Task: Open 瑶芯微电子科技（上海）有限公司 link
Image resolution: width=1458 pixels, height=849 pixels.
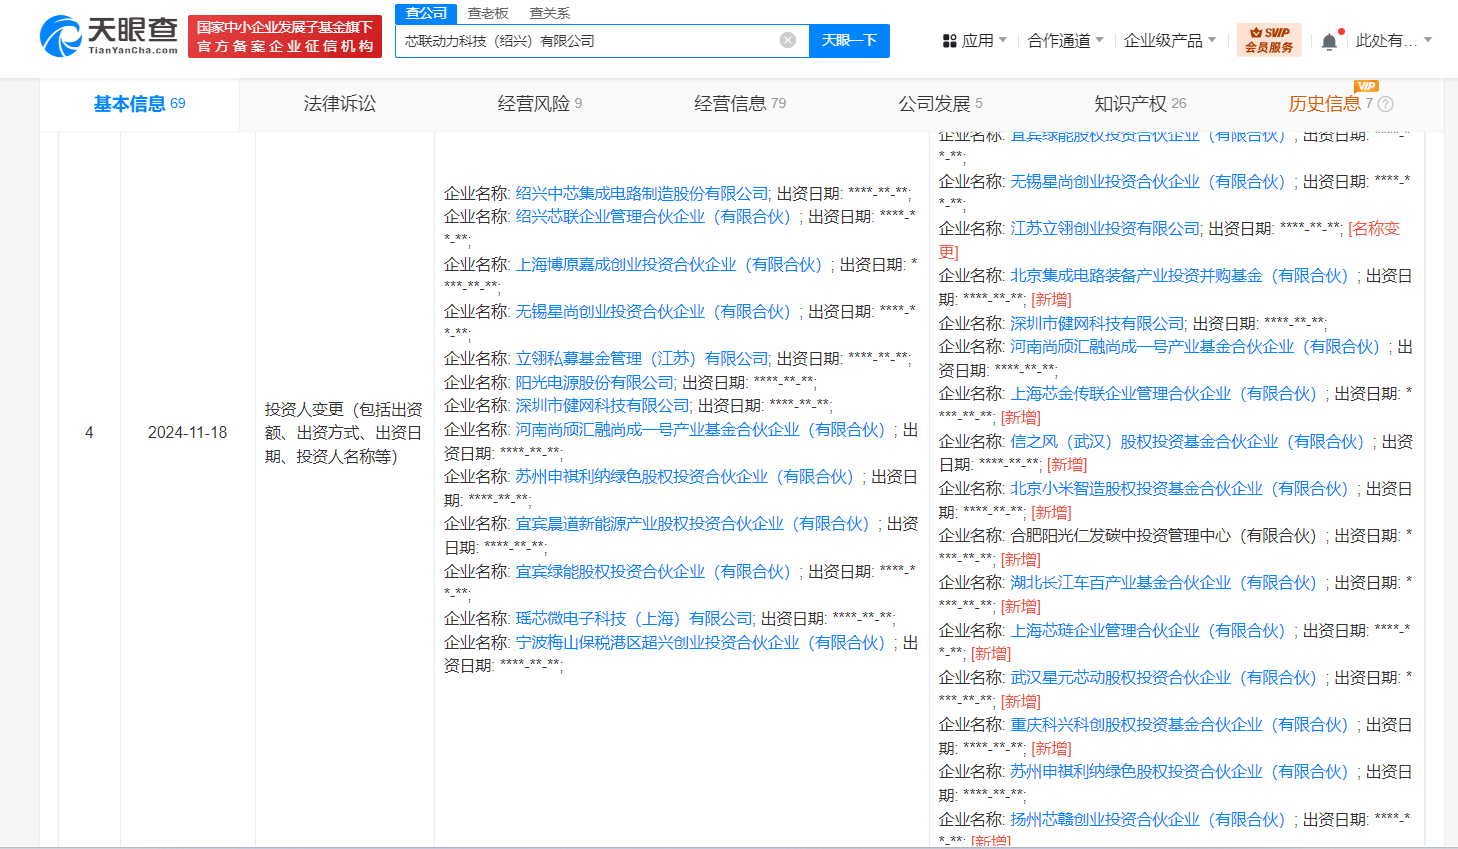Action: 634,619
